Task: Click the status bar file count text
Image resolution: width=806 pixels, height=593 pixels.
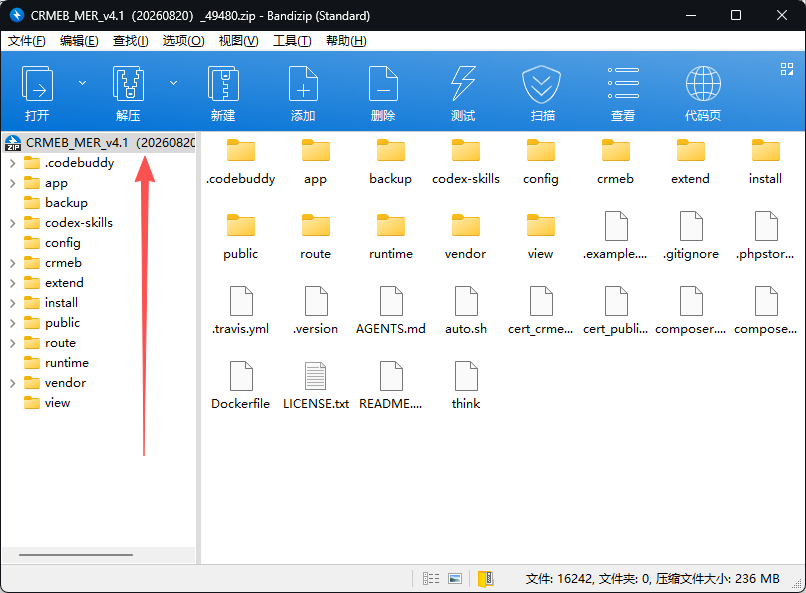Action: (x=652, y=579)
